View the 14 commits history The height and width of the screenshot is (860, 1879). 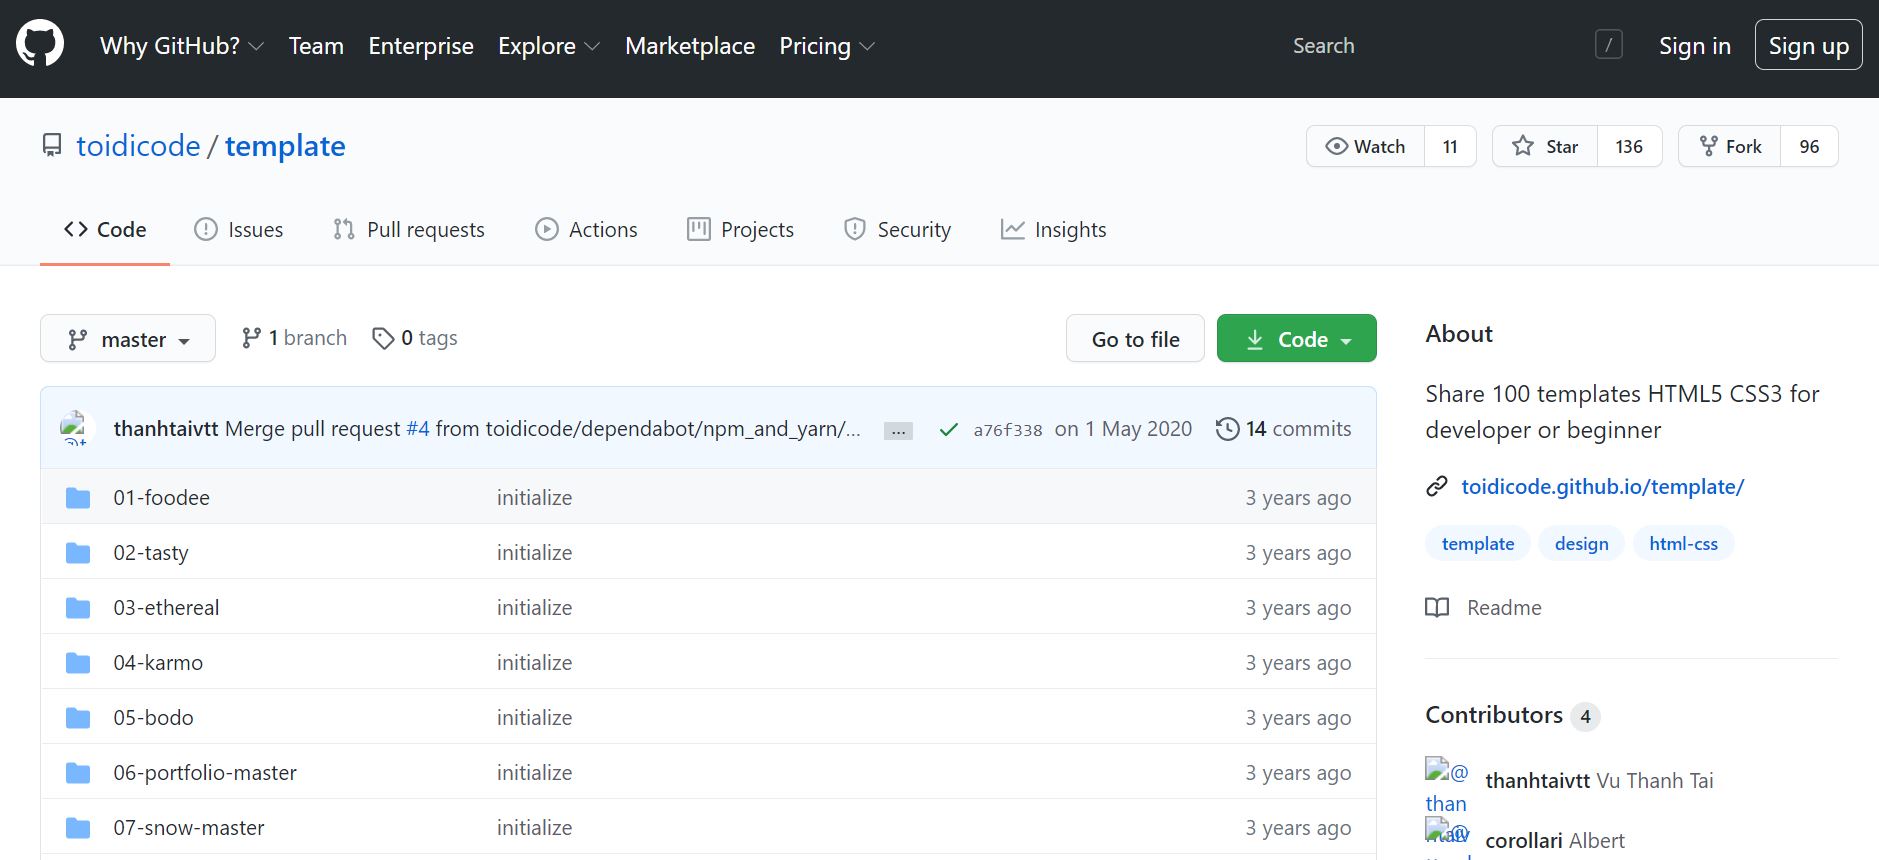coord(1284,429)
